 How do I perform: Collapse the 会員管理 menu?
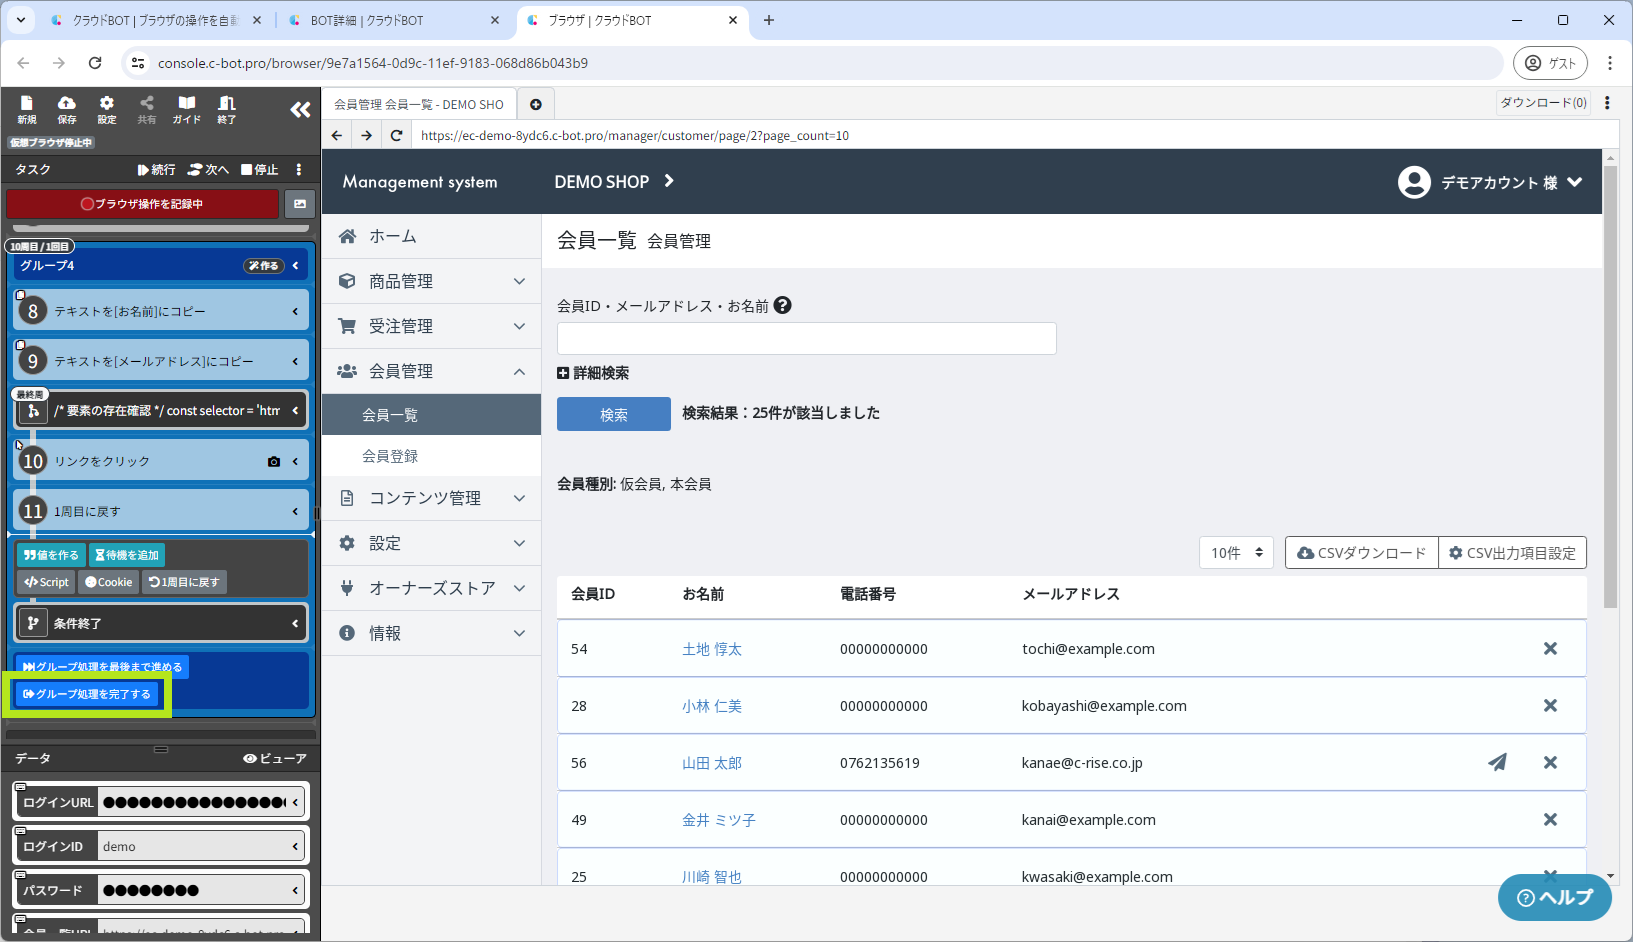[432, 371]
